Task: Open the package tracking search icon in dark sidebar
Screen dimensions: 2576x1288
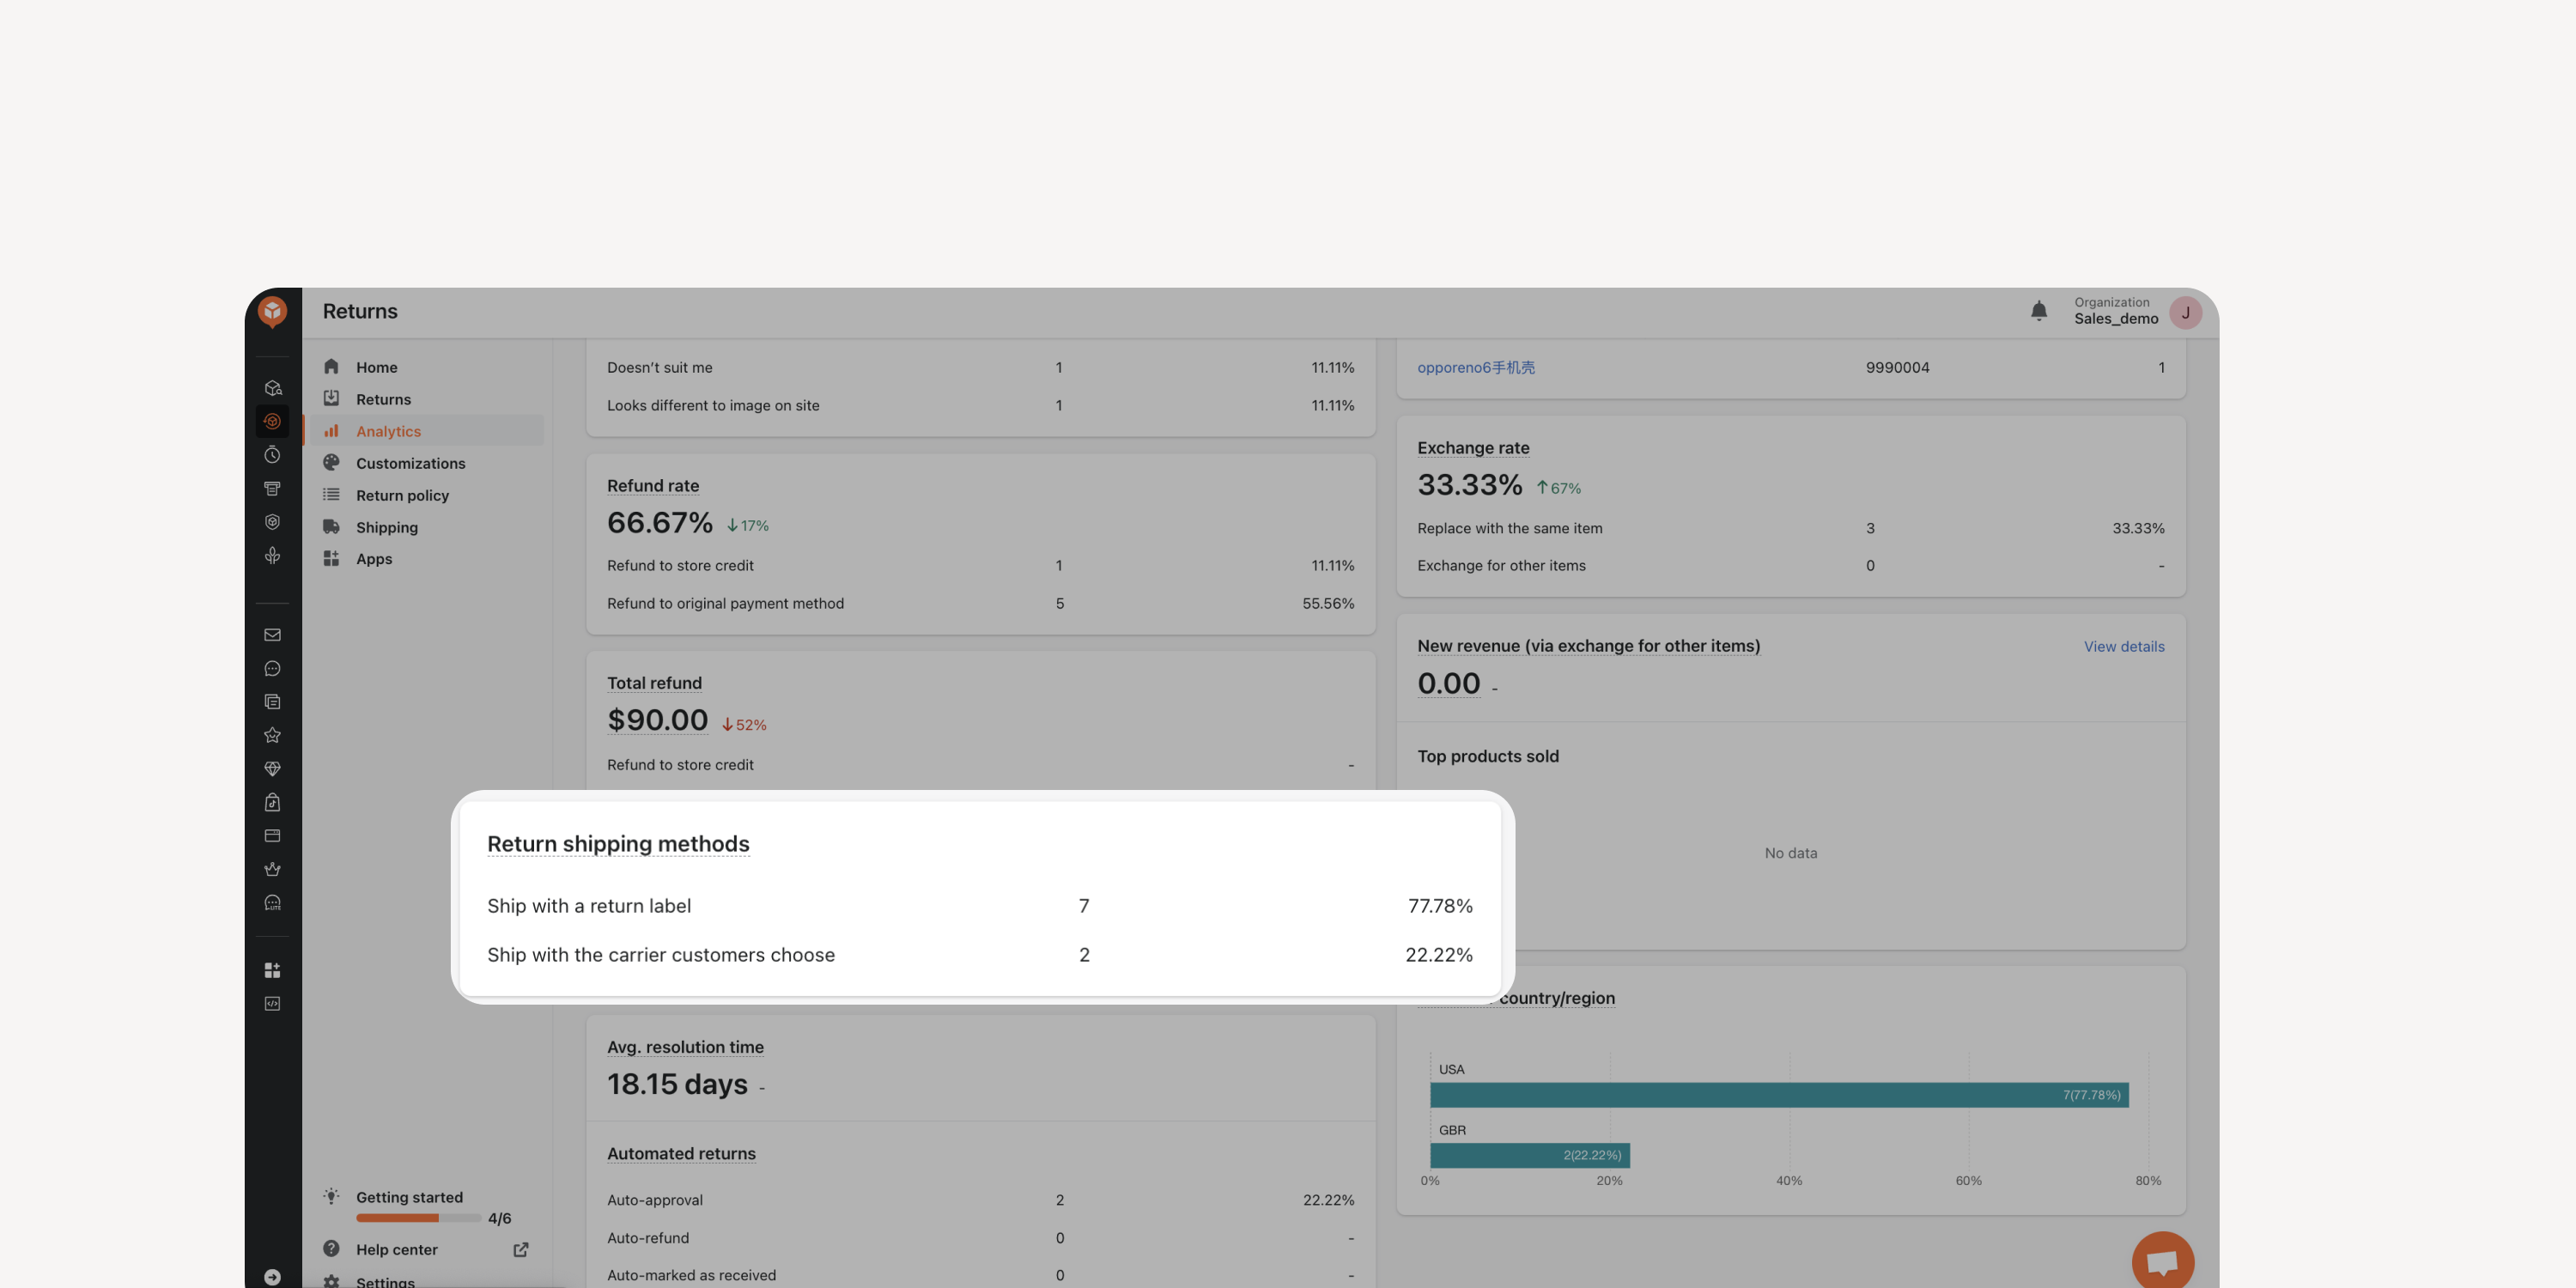Action: tap(272, 388)
